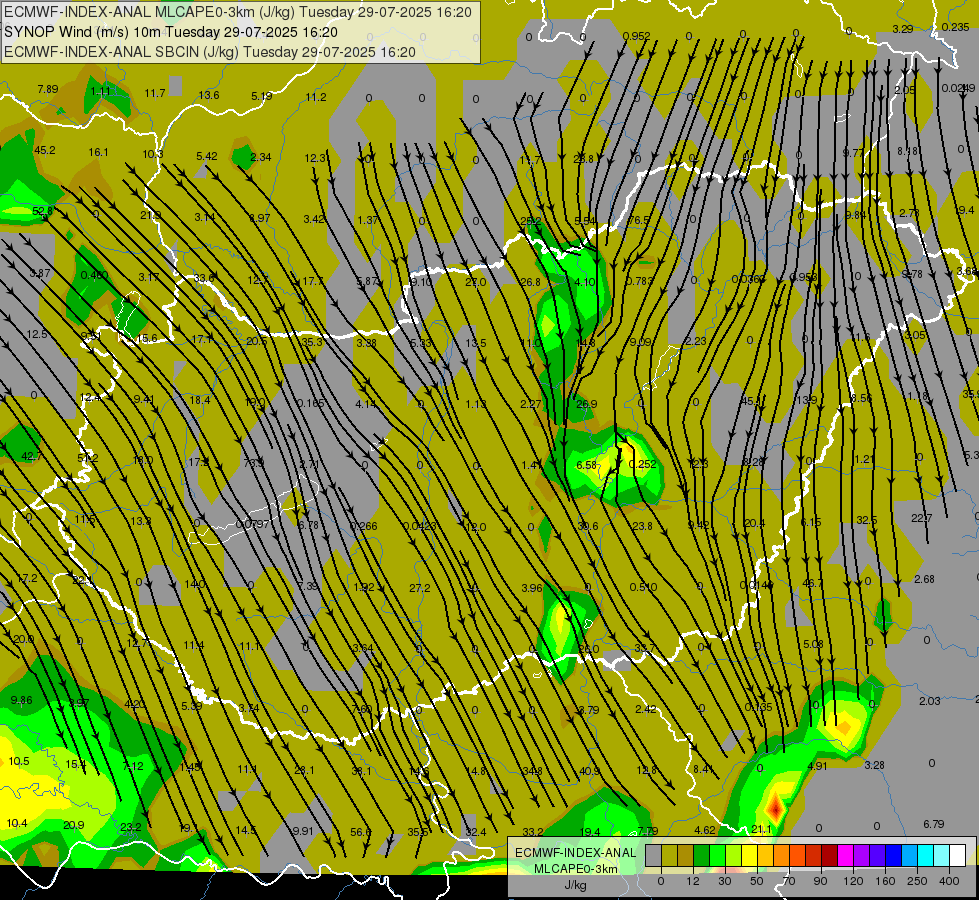Select the yellow swatch in the legend

click(x=750, y=855)
